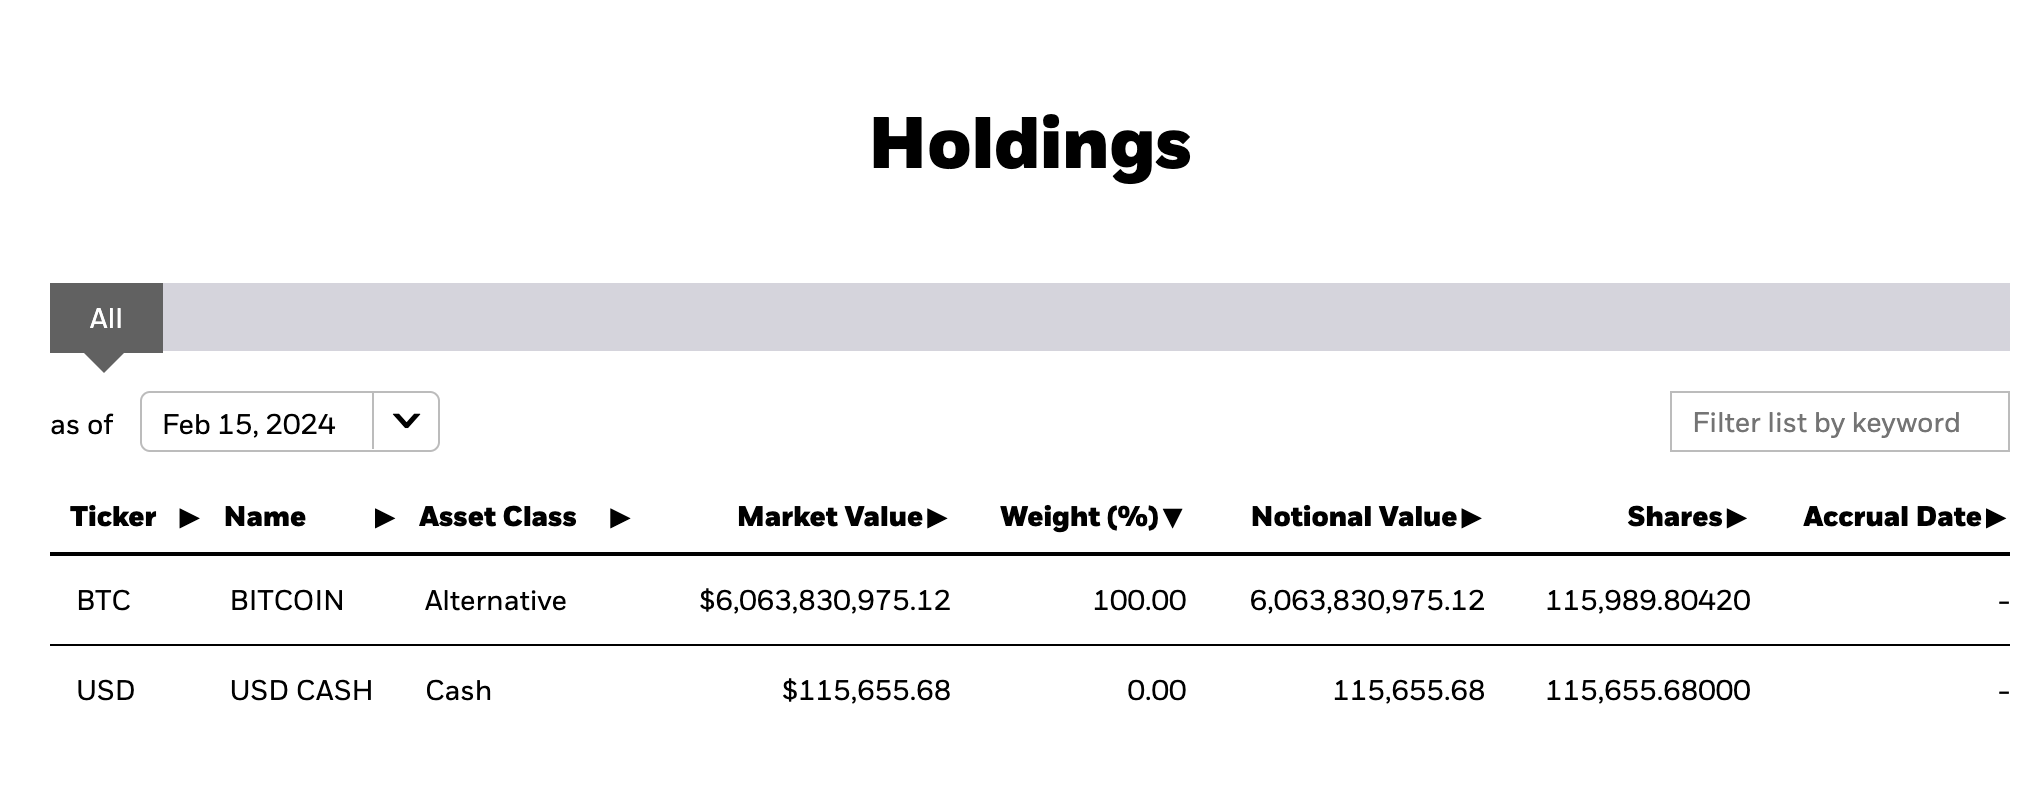Click the Notional Value column header
This screenshot has width=2026, height=808.
point(1353,517)
